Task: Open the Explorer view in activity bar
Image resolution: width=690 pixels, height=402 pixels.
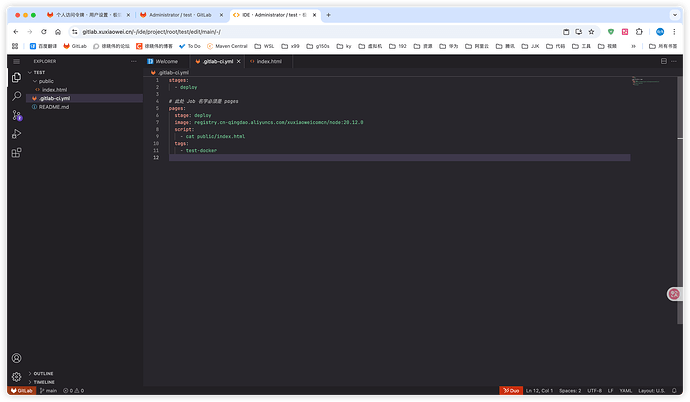Action: point(16,78)
